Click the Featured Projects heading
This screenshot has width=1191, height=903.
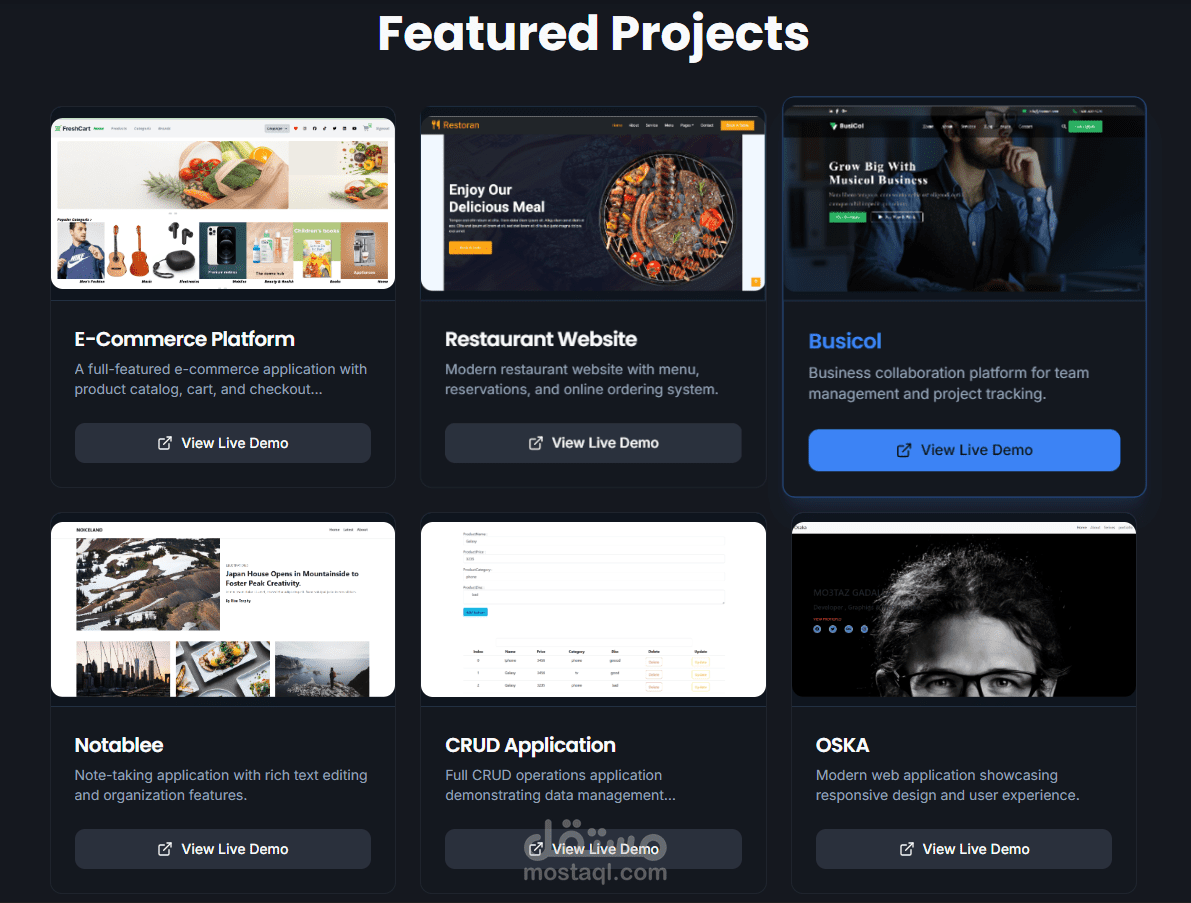point(593,34)
